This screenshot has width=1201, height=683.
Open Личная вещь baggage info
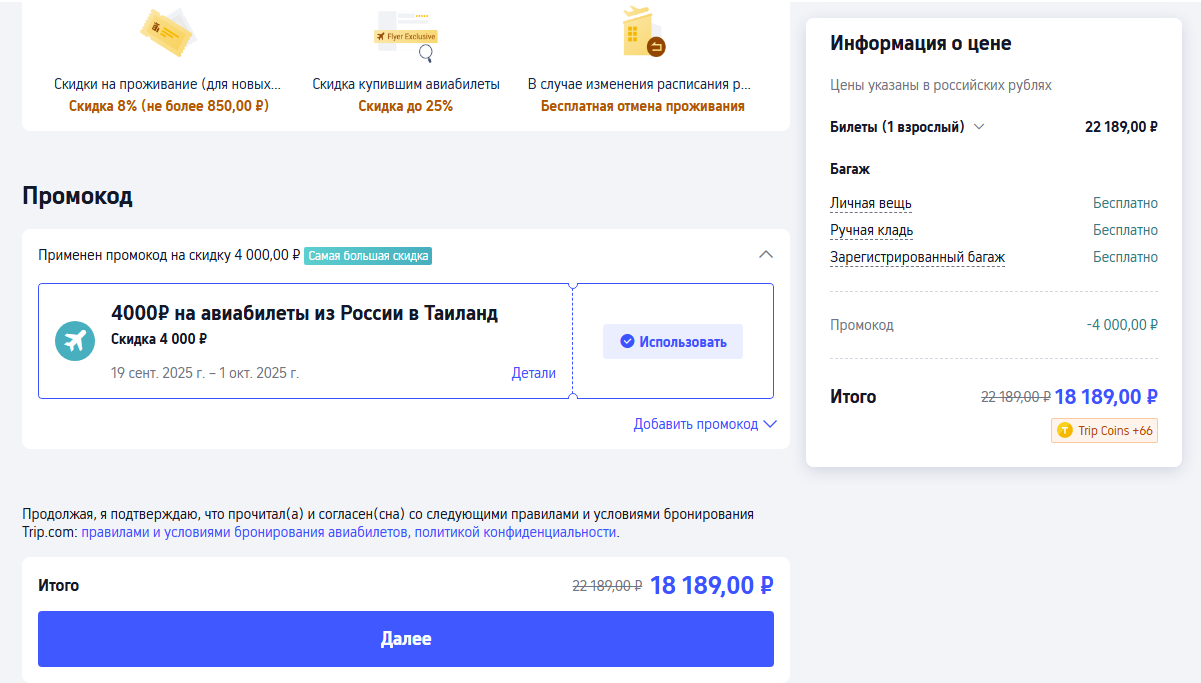pos(870,203)
